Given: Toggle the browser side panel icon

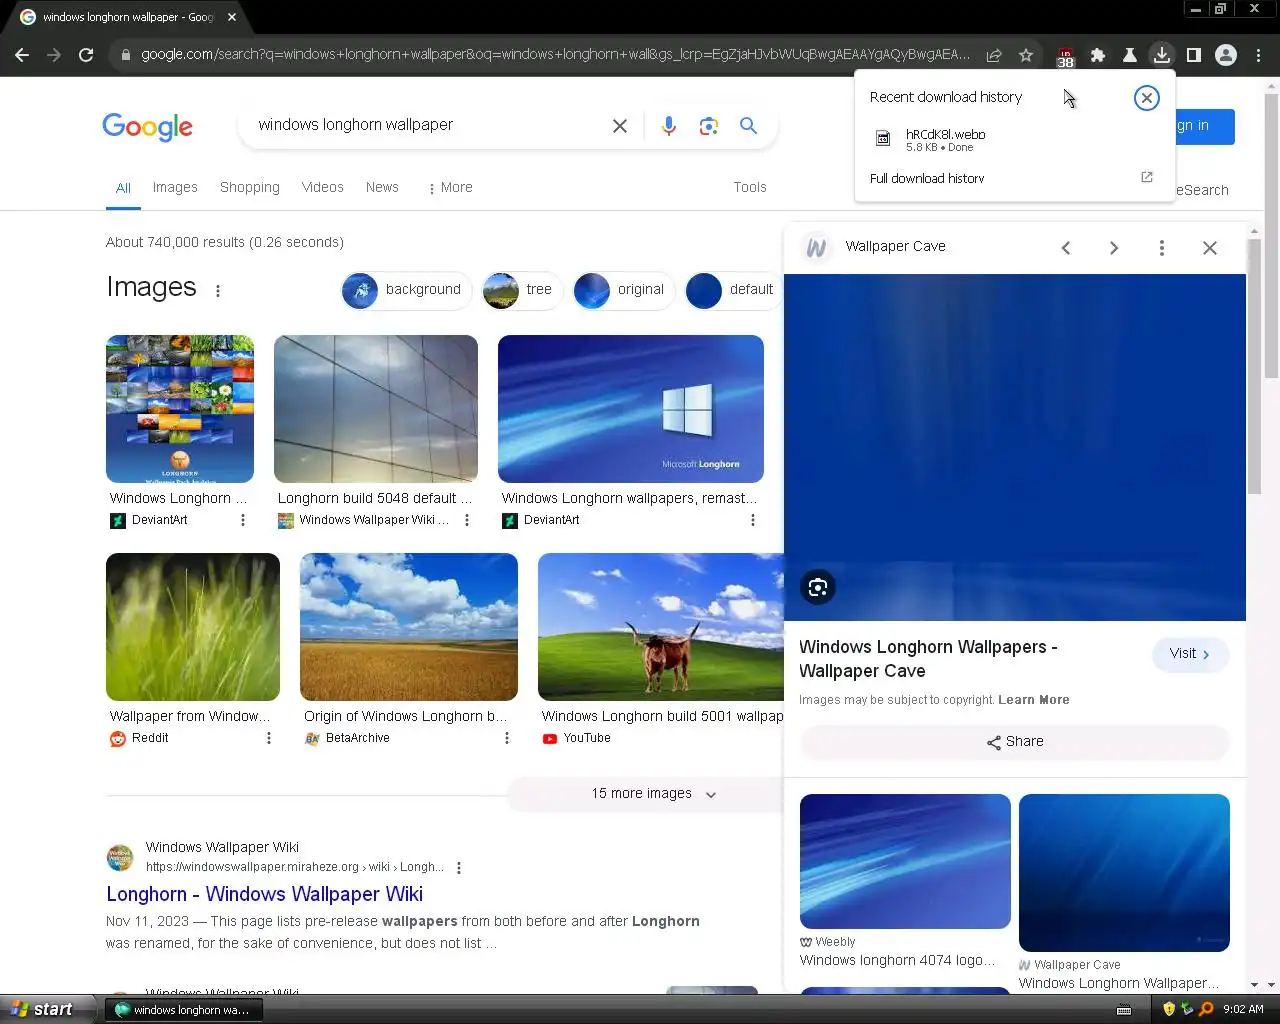Looking at the screenshot, I should pos(1194,55).
